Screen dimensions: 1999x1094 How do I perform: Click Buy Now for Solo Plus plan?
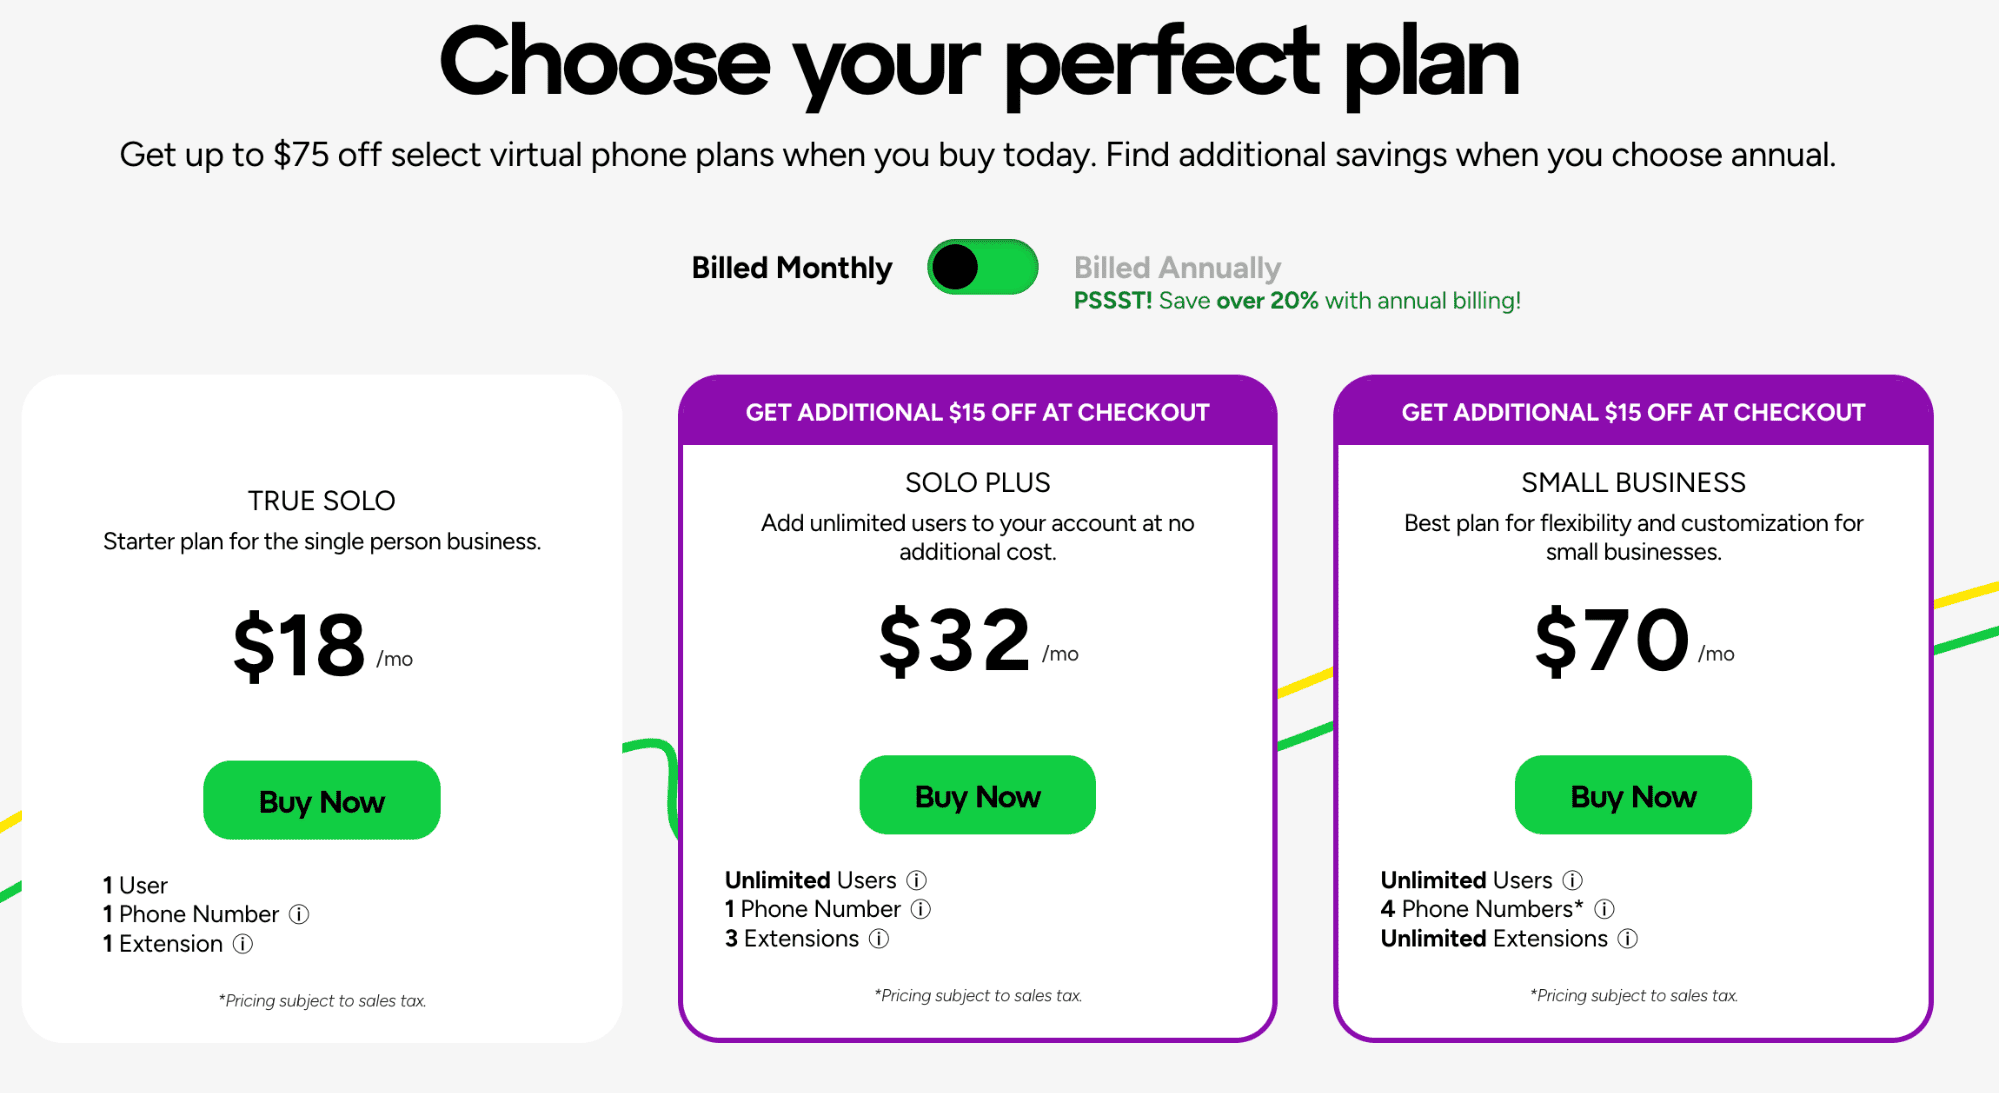[x=977, y=796]
